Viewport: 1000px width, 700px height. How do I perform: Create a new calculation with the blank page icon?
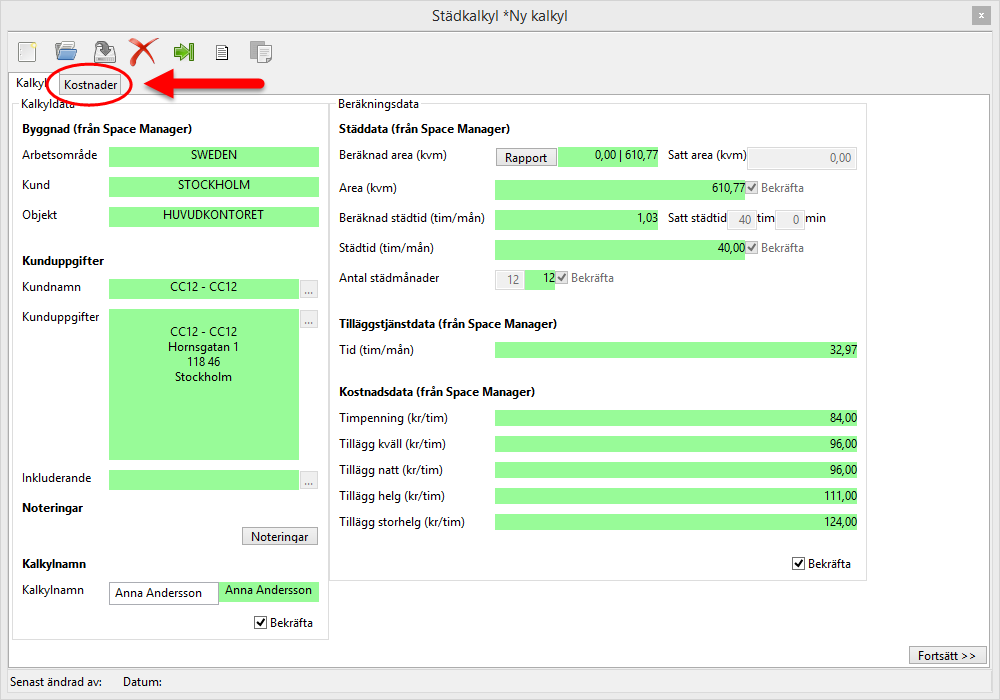[27, 52]
